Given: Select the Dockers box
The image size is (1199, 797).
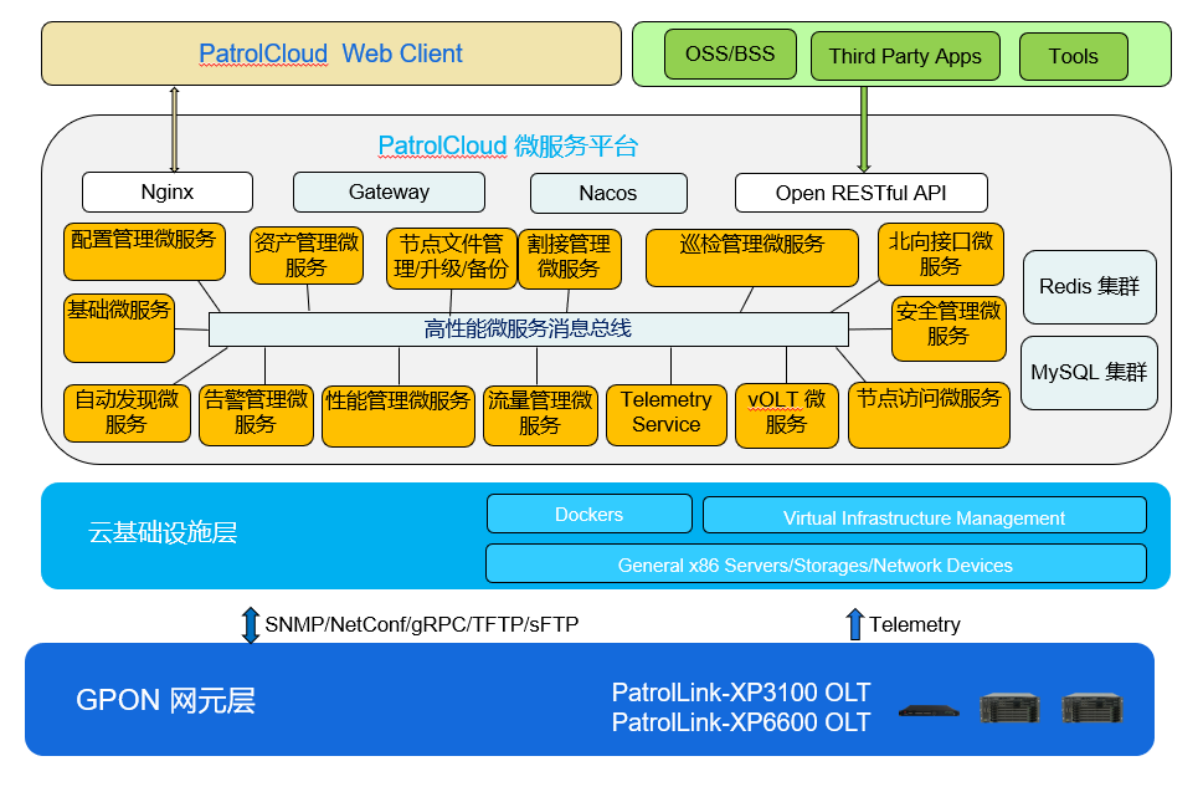Looking at the screenshot, I should (x=590, y=514).
